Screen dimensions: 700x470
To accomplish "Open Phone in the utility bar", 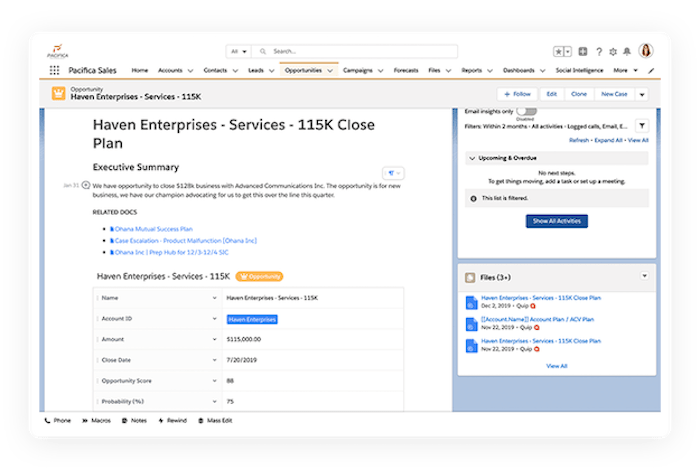I will click(x=58, y=421).
